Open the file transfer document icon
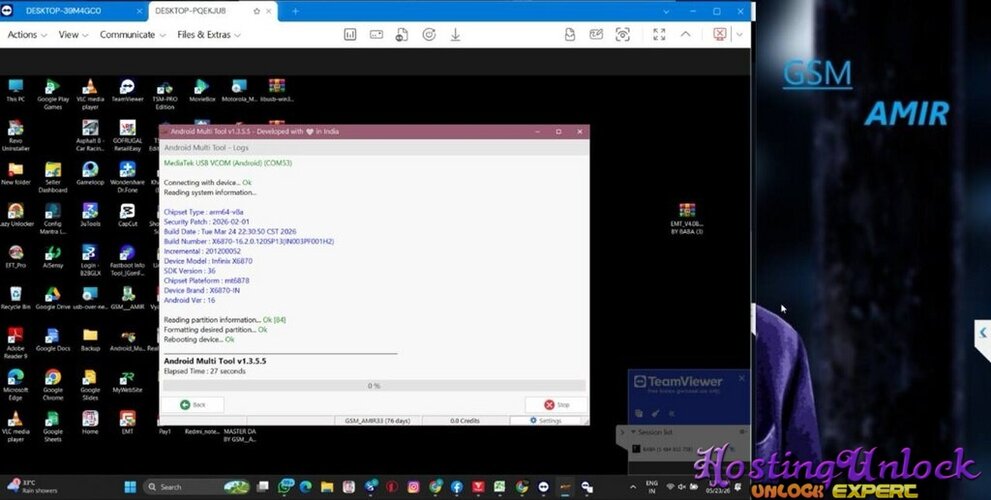 402,35
